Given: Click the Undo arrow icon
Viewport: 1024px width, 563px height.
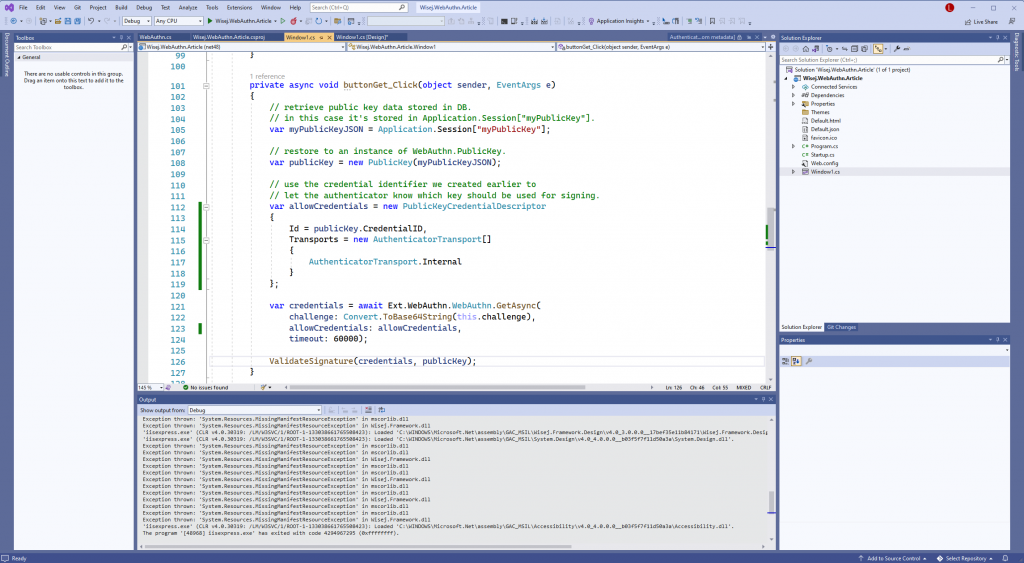Looking at the screenshot, I should [91, 21].
